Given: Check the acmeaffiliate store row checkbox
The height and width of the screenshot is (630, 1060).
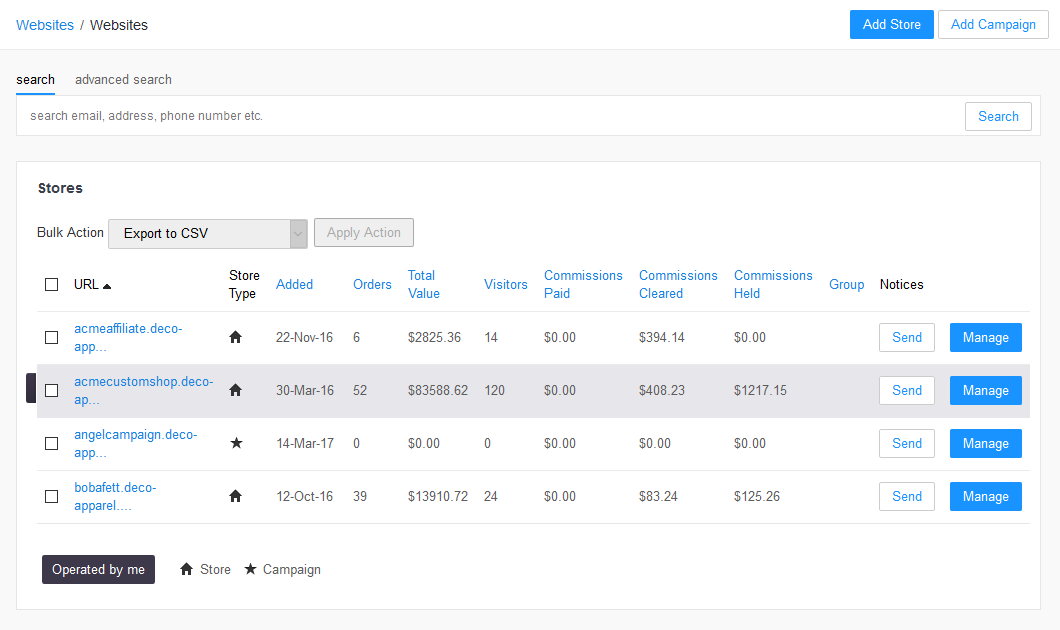Looking at the screenshot, I should [x=51, y=337].
